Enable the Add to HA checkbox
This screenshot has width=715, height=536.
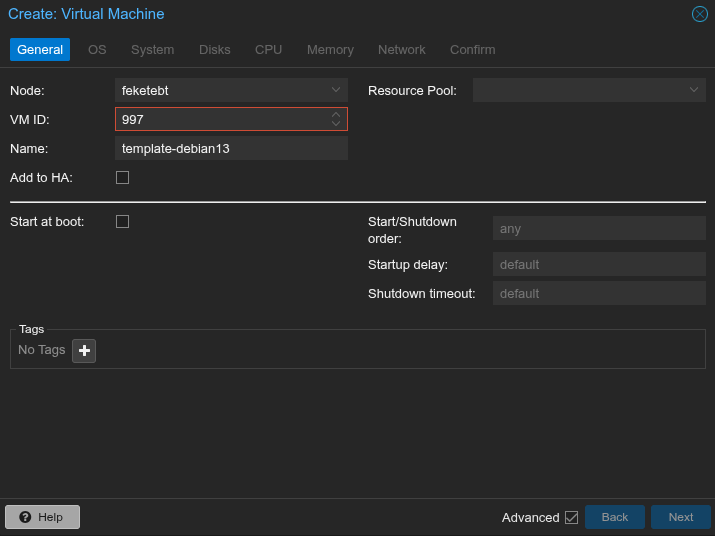click(123, 178)
